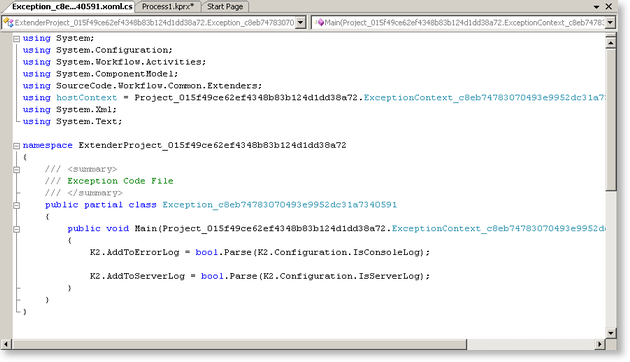Click the 'using System.Configuration;' line
This screenshot has height=362, width=630.
tap(98, 50)
